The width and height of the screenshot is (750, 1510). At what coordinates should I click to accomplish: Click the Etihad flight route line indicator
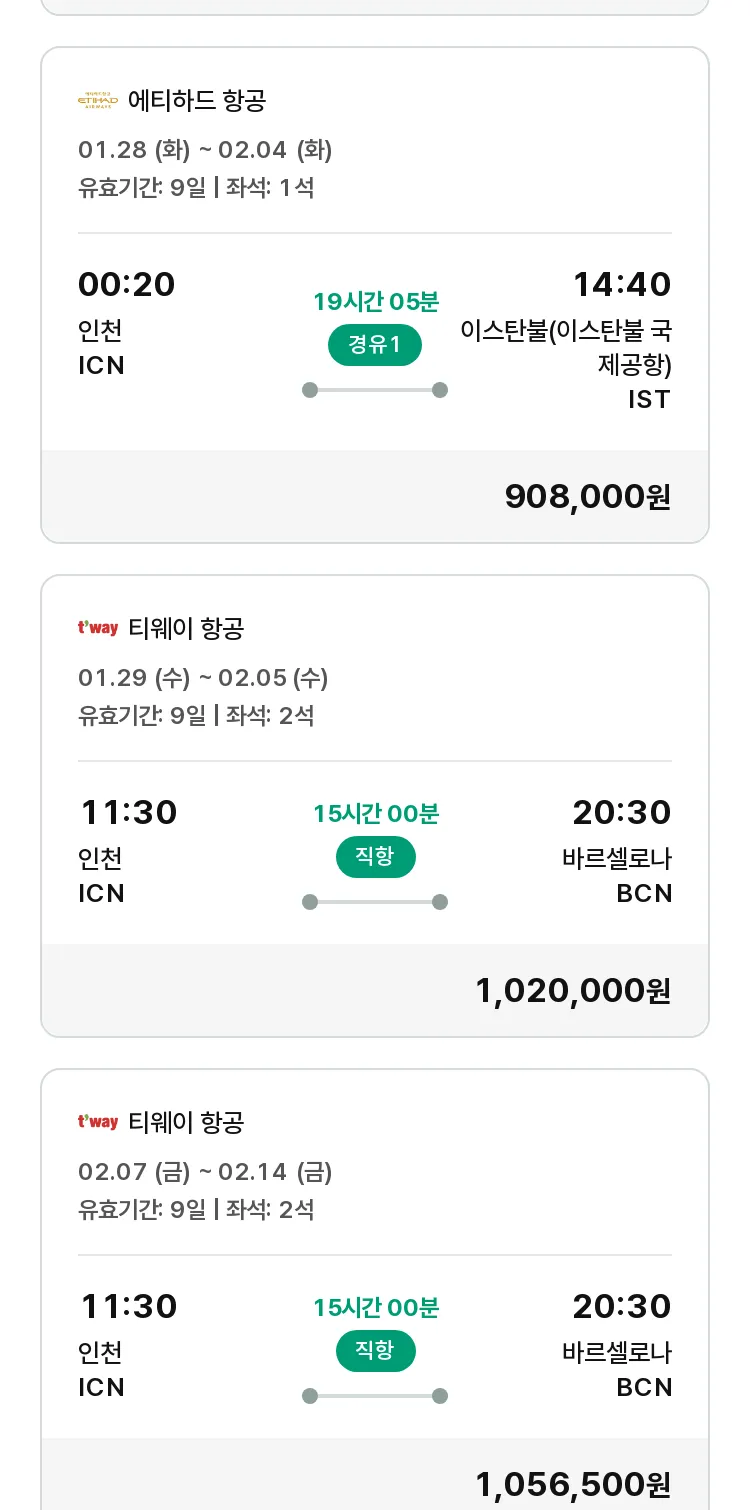pos(375,390)
